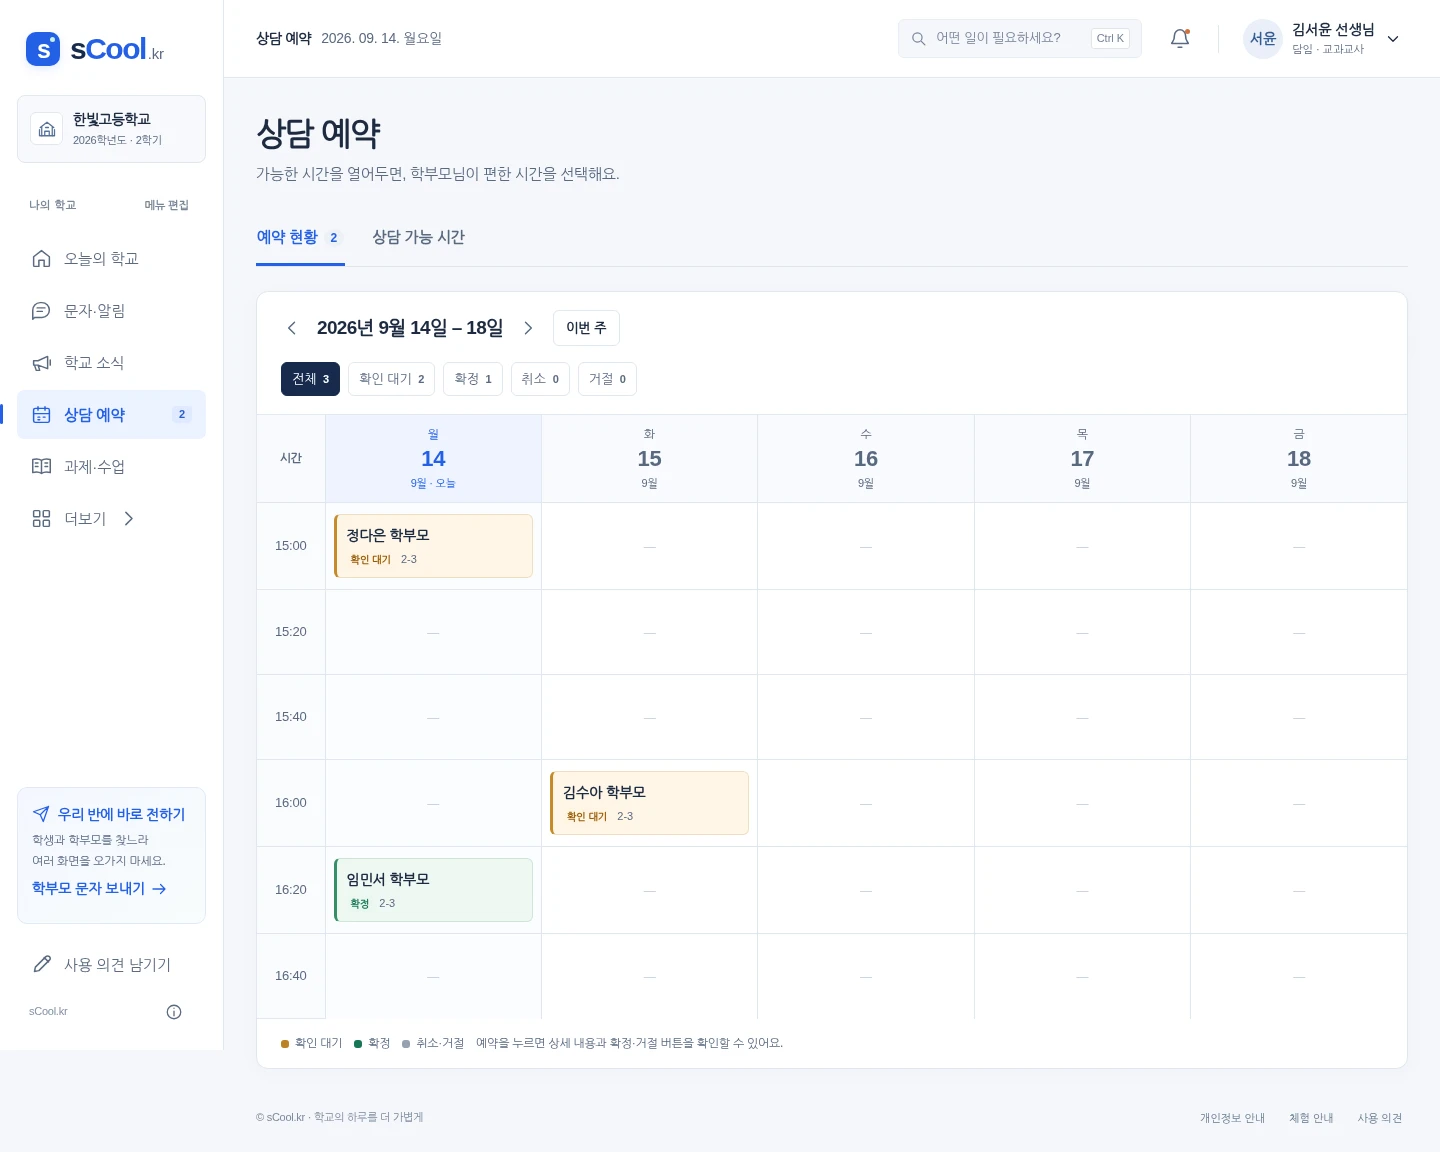1440x1152 pixels.
Task: Open the 정다은 학부모 reservation card
Action: (x=433, y=546)
